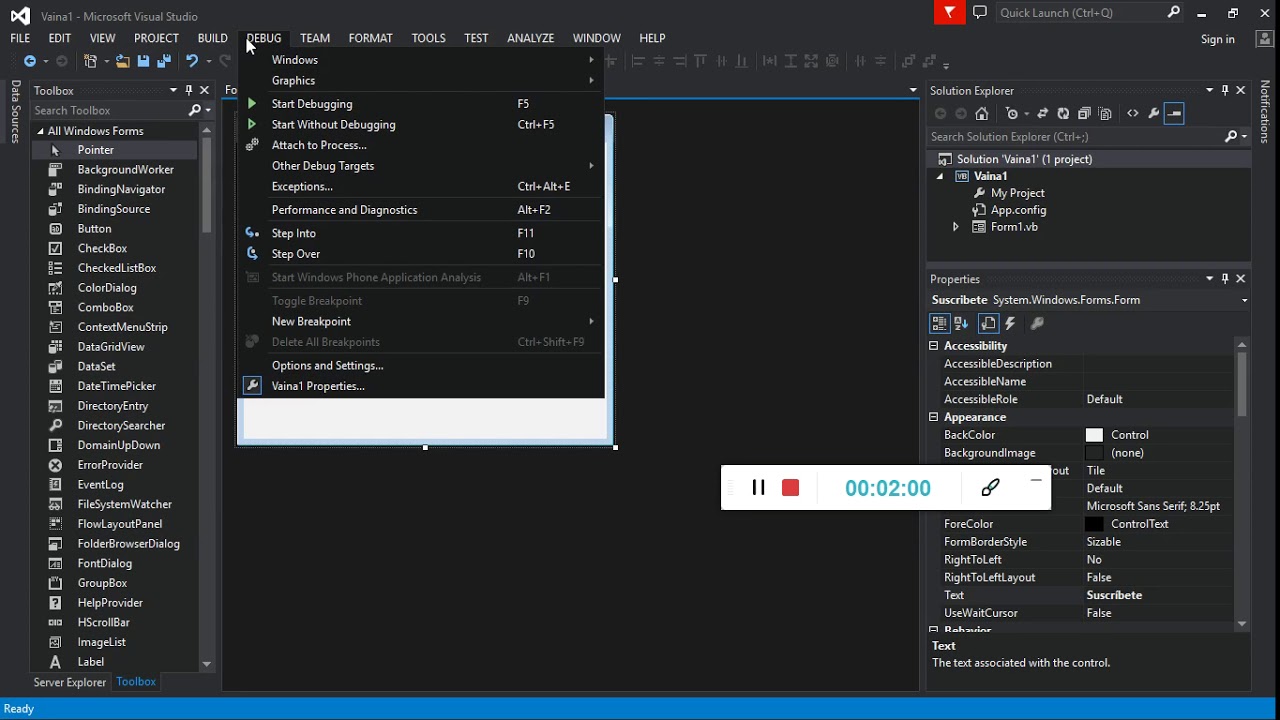
Task: Collapse the Appearance property category
Action: [x=934, y=417]
